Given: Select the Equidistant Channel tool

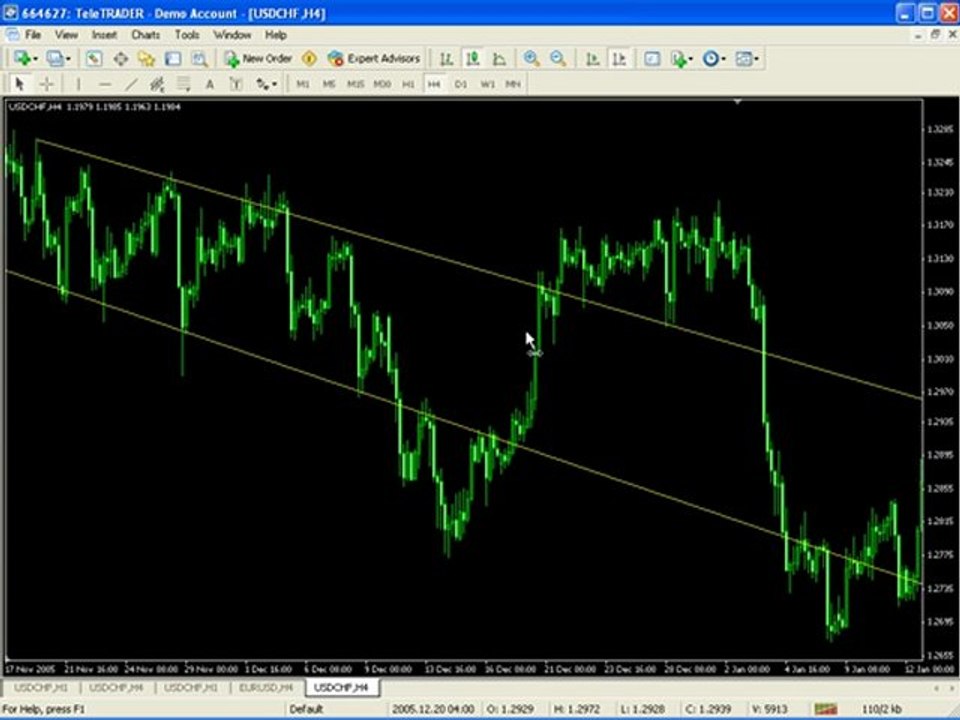Looking at the screenshot, I should 157,84.
